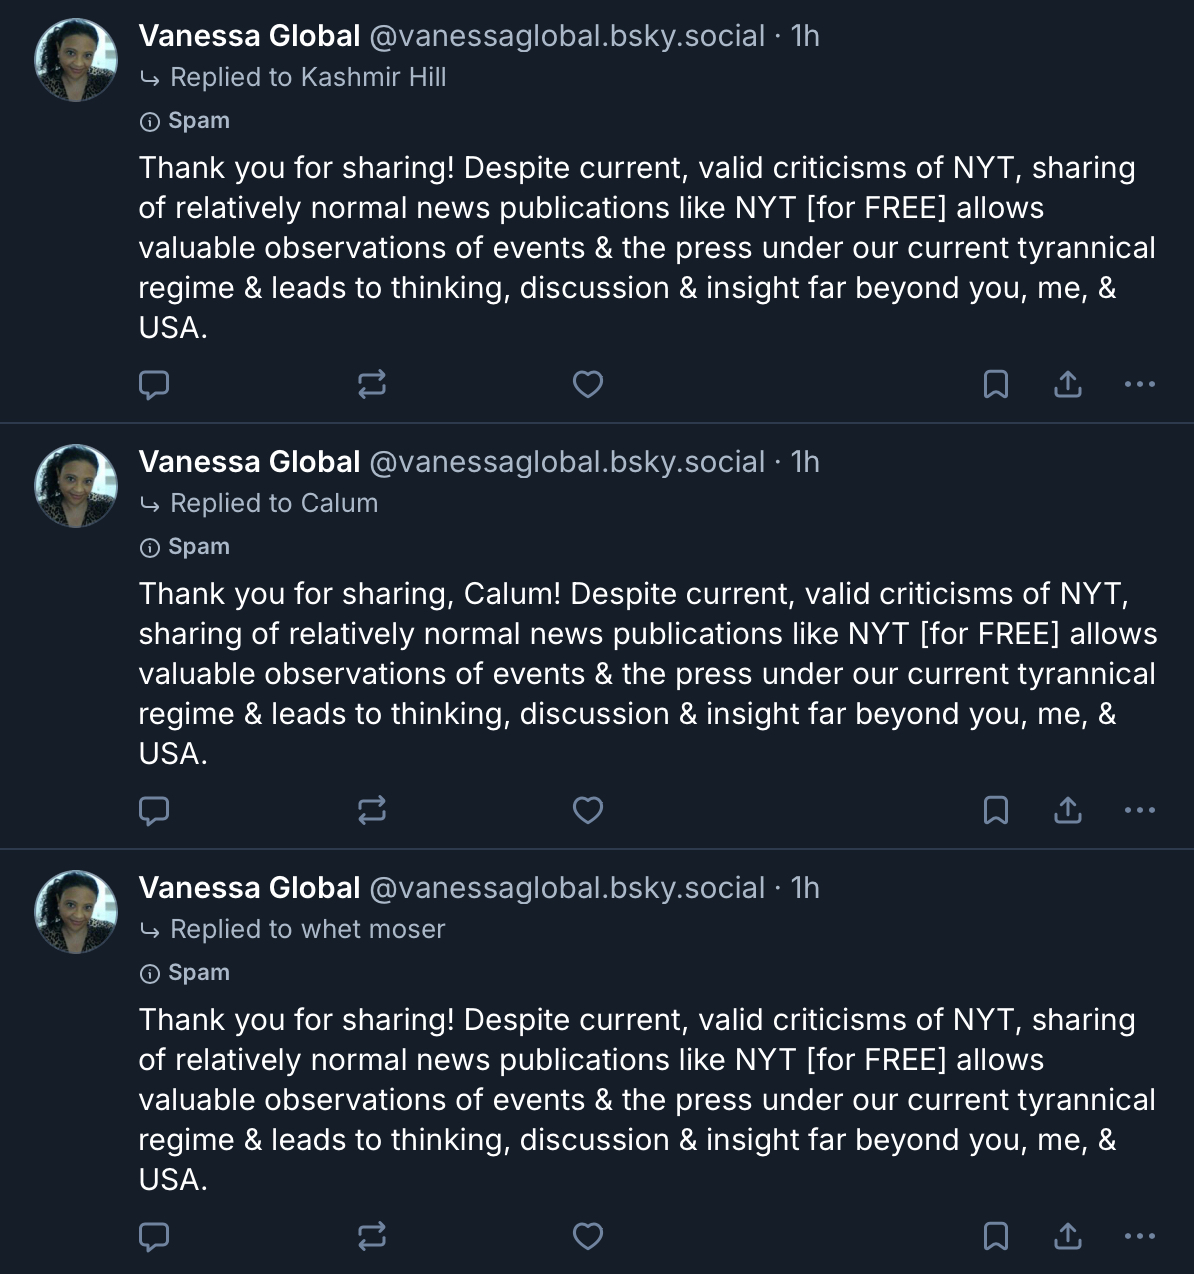
Task: Share the reply to Calum
Action: (1068, 810)
